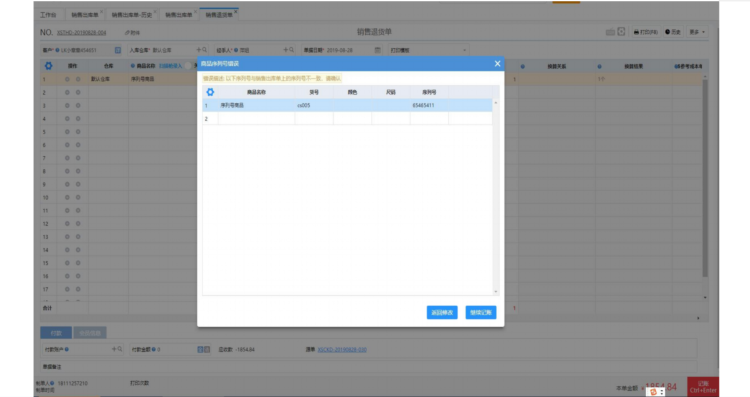Viewport: 750px width, 397px height.
Task: Click first operation icon in row 2
Action: click(x=67, y=92)
